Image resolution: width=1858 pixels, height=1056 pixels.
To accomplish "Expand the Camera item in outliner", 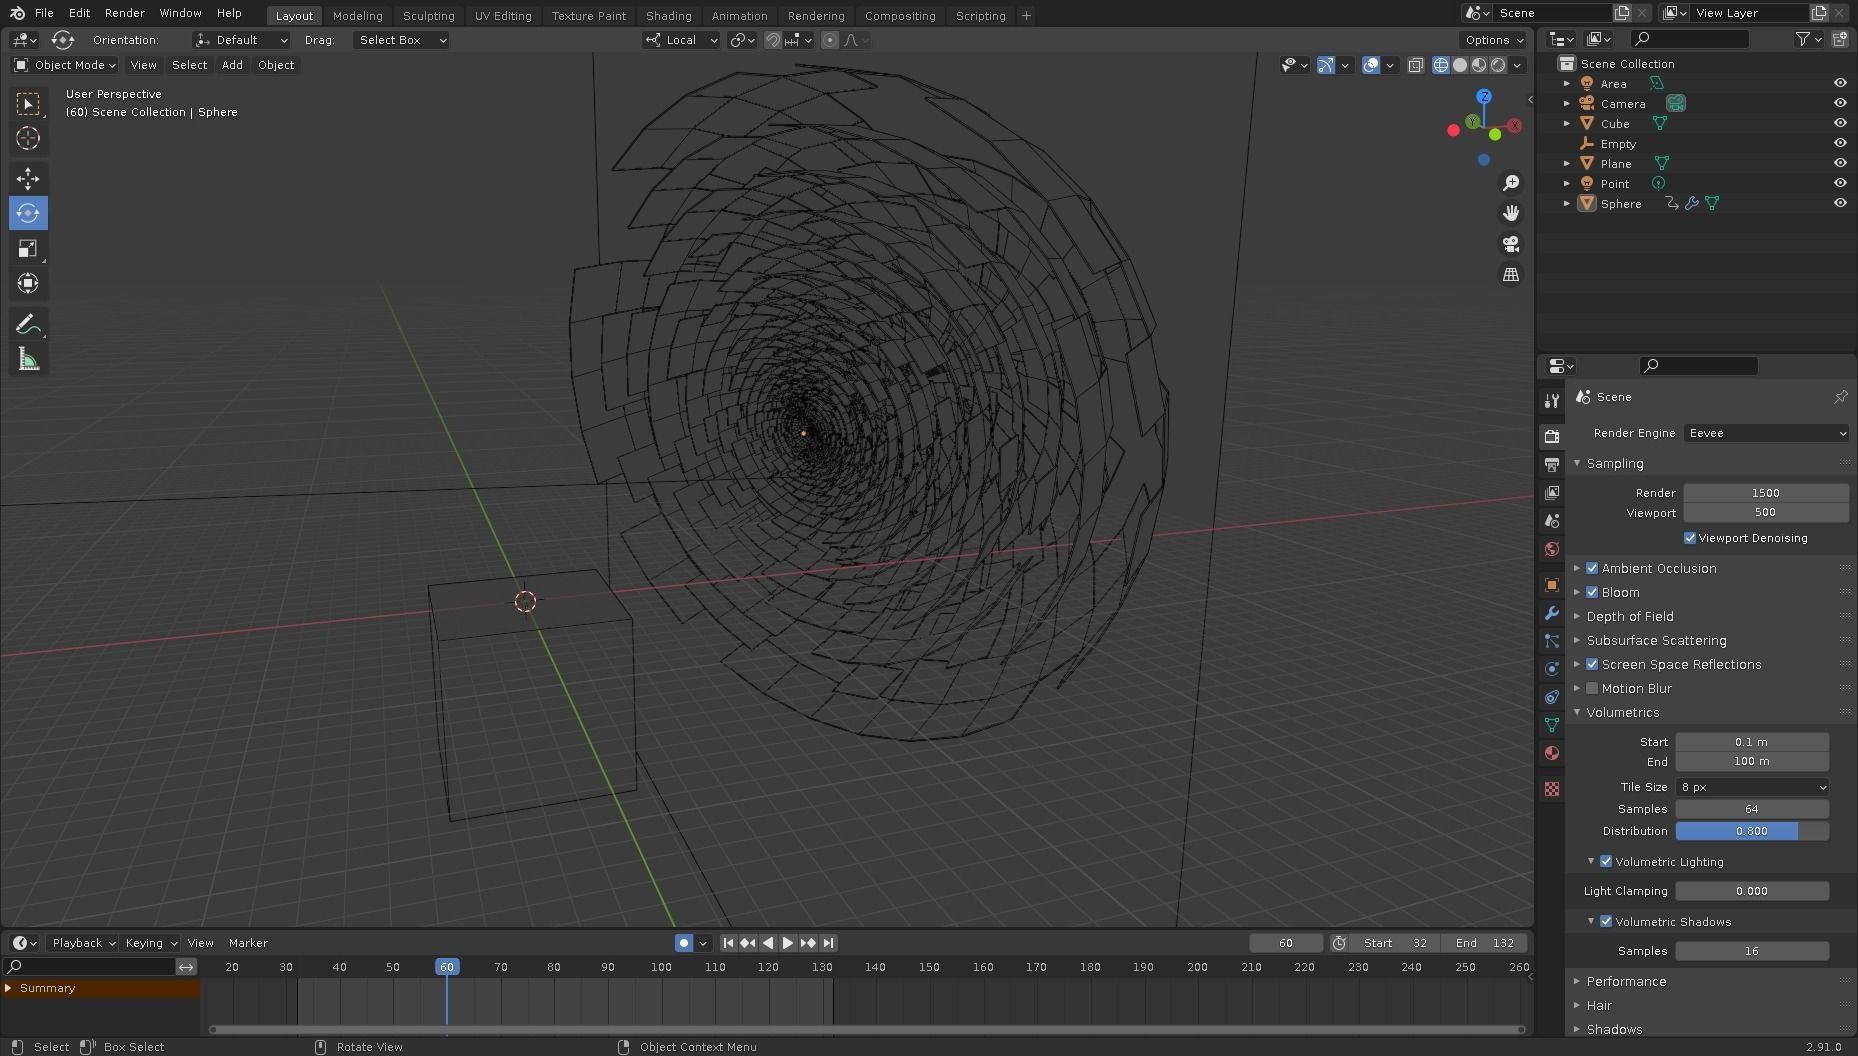I will [x=1567, y=103].
